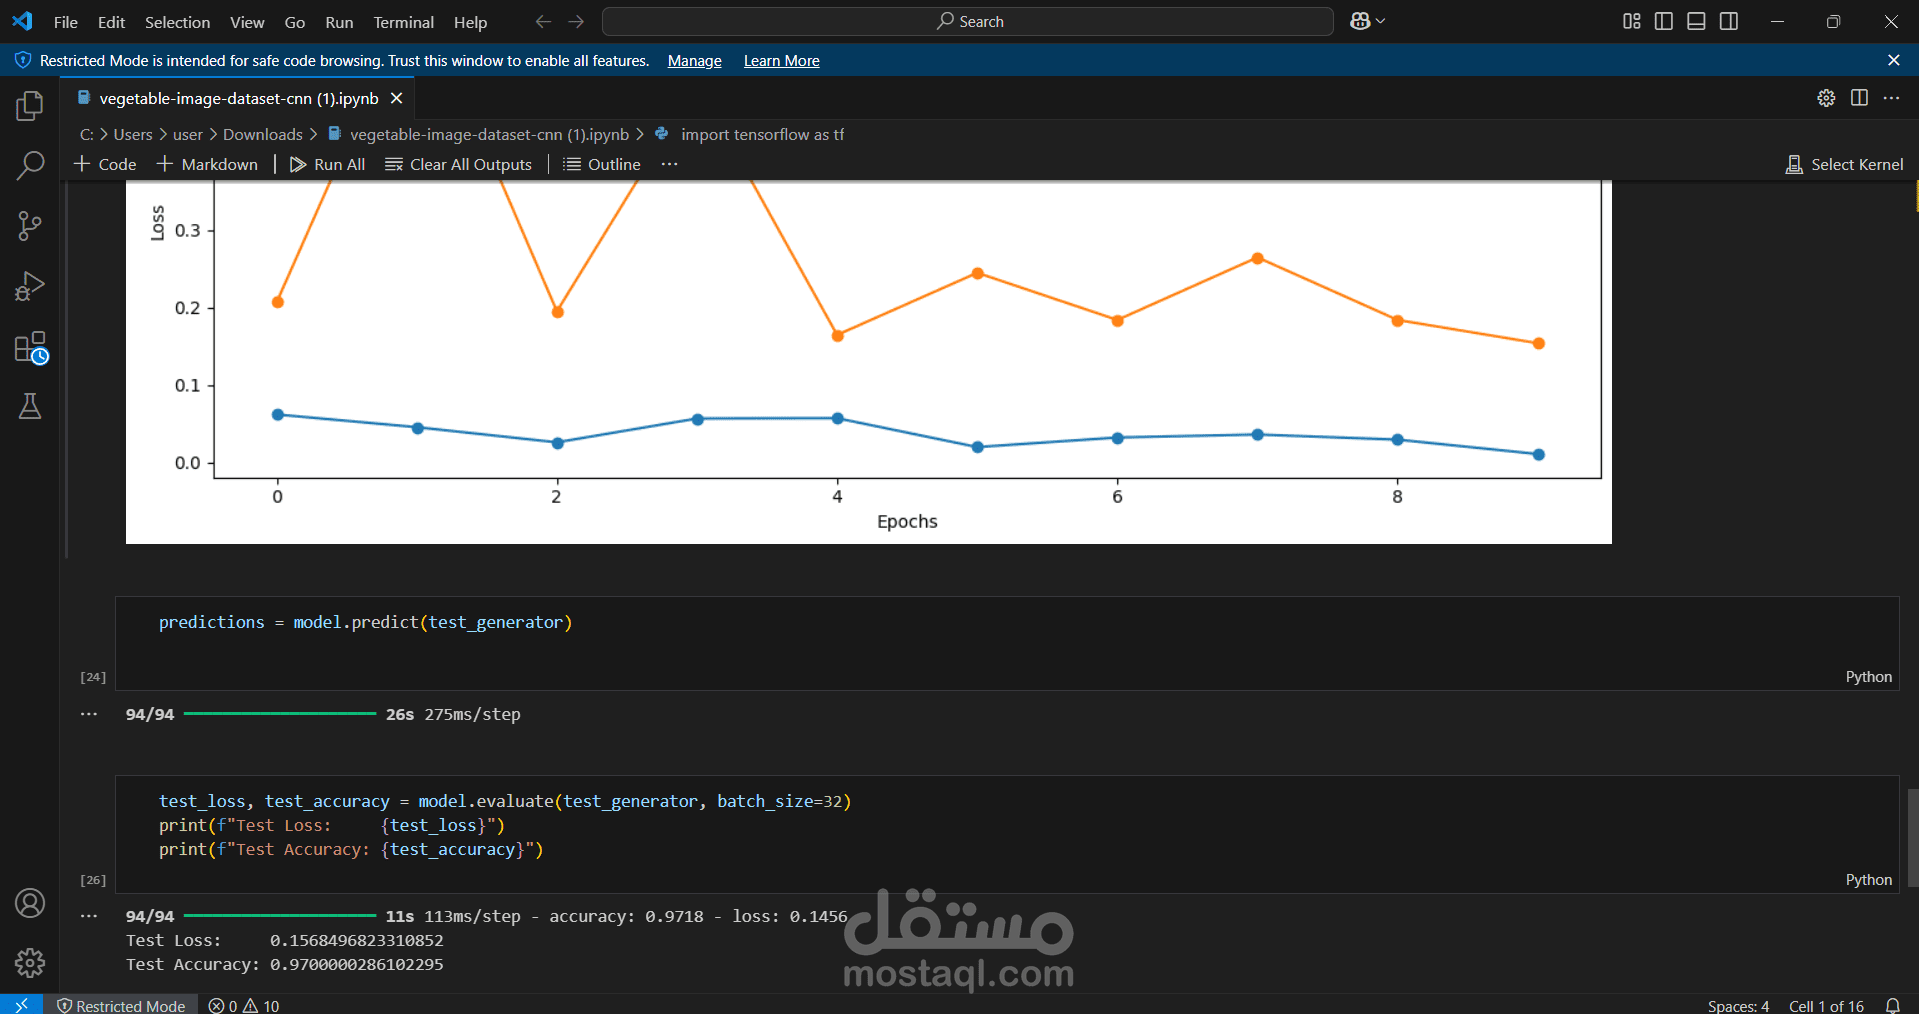Click the Manage link in banner
The width and height of the screenshot is (1919, 1014).
[x=695, y=61]
